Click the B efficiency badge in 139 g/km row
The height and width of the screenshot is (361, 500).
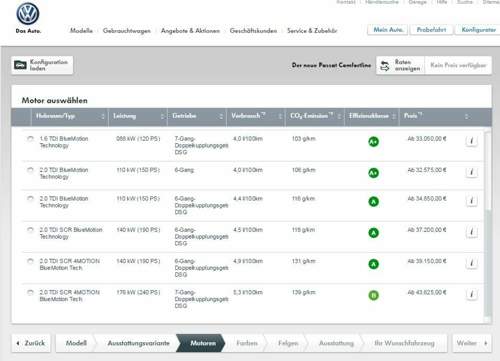[x=373, y=295]
